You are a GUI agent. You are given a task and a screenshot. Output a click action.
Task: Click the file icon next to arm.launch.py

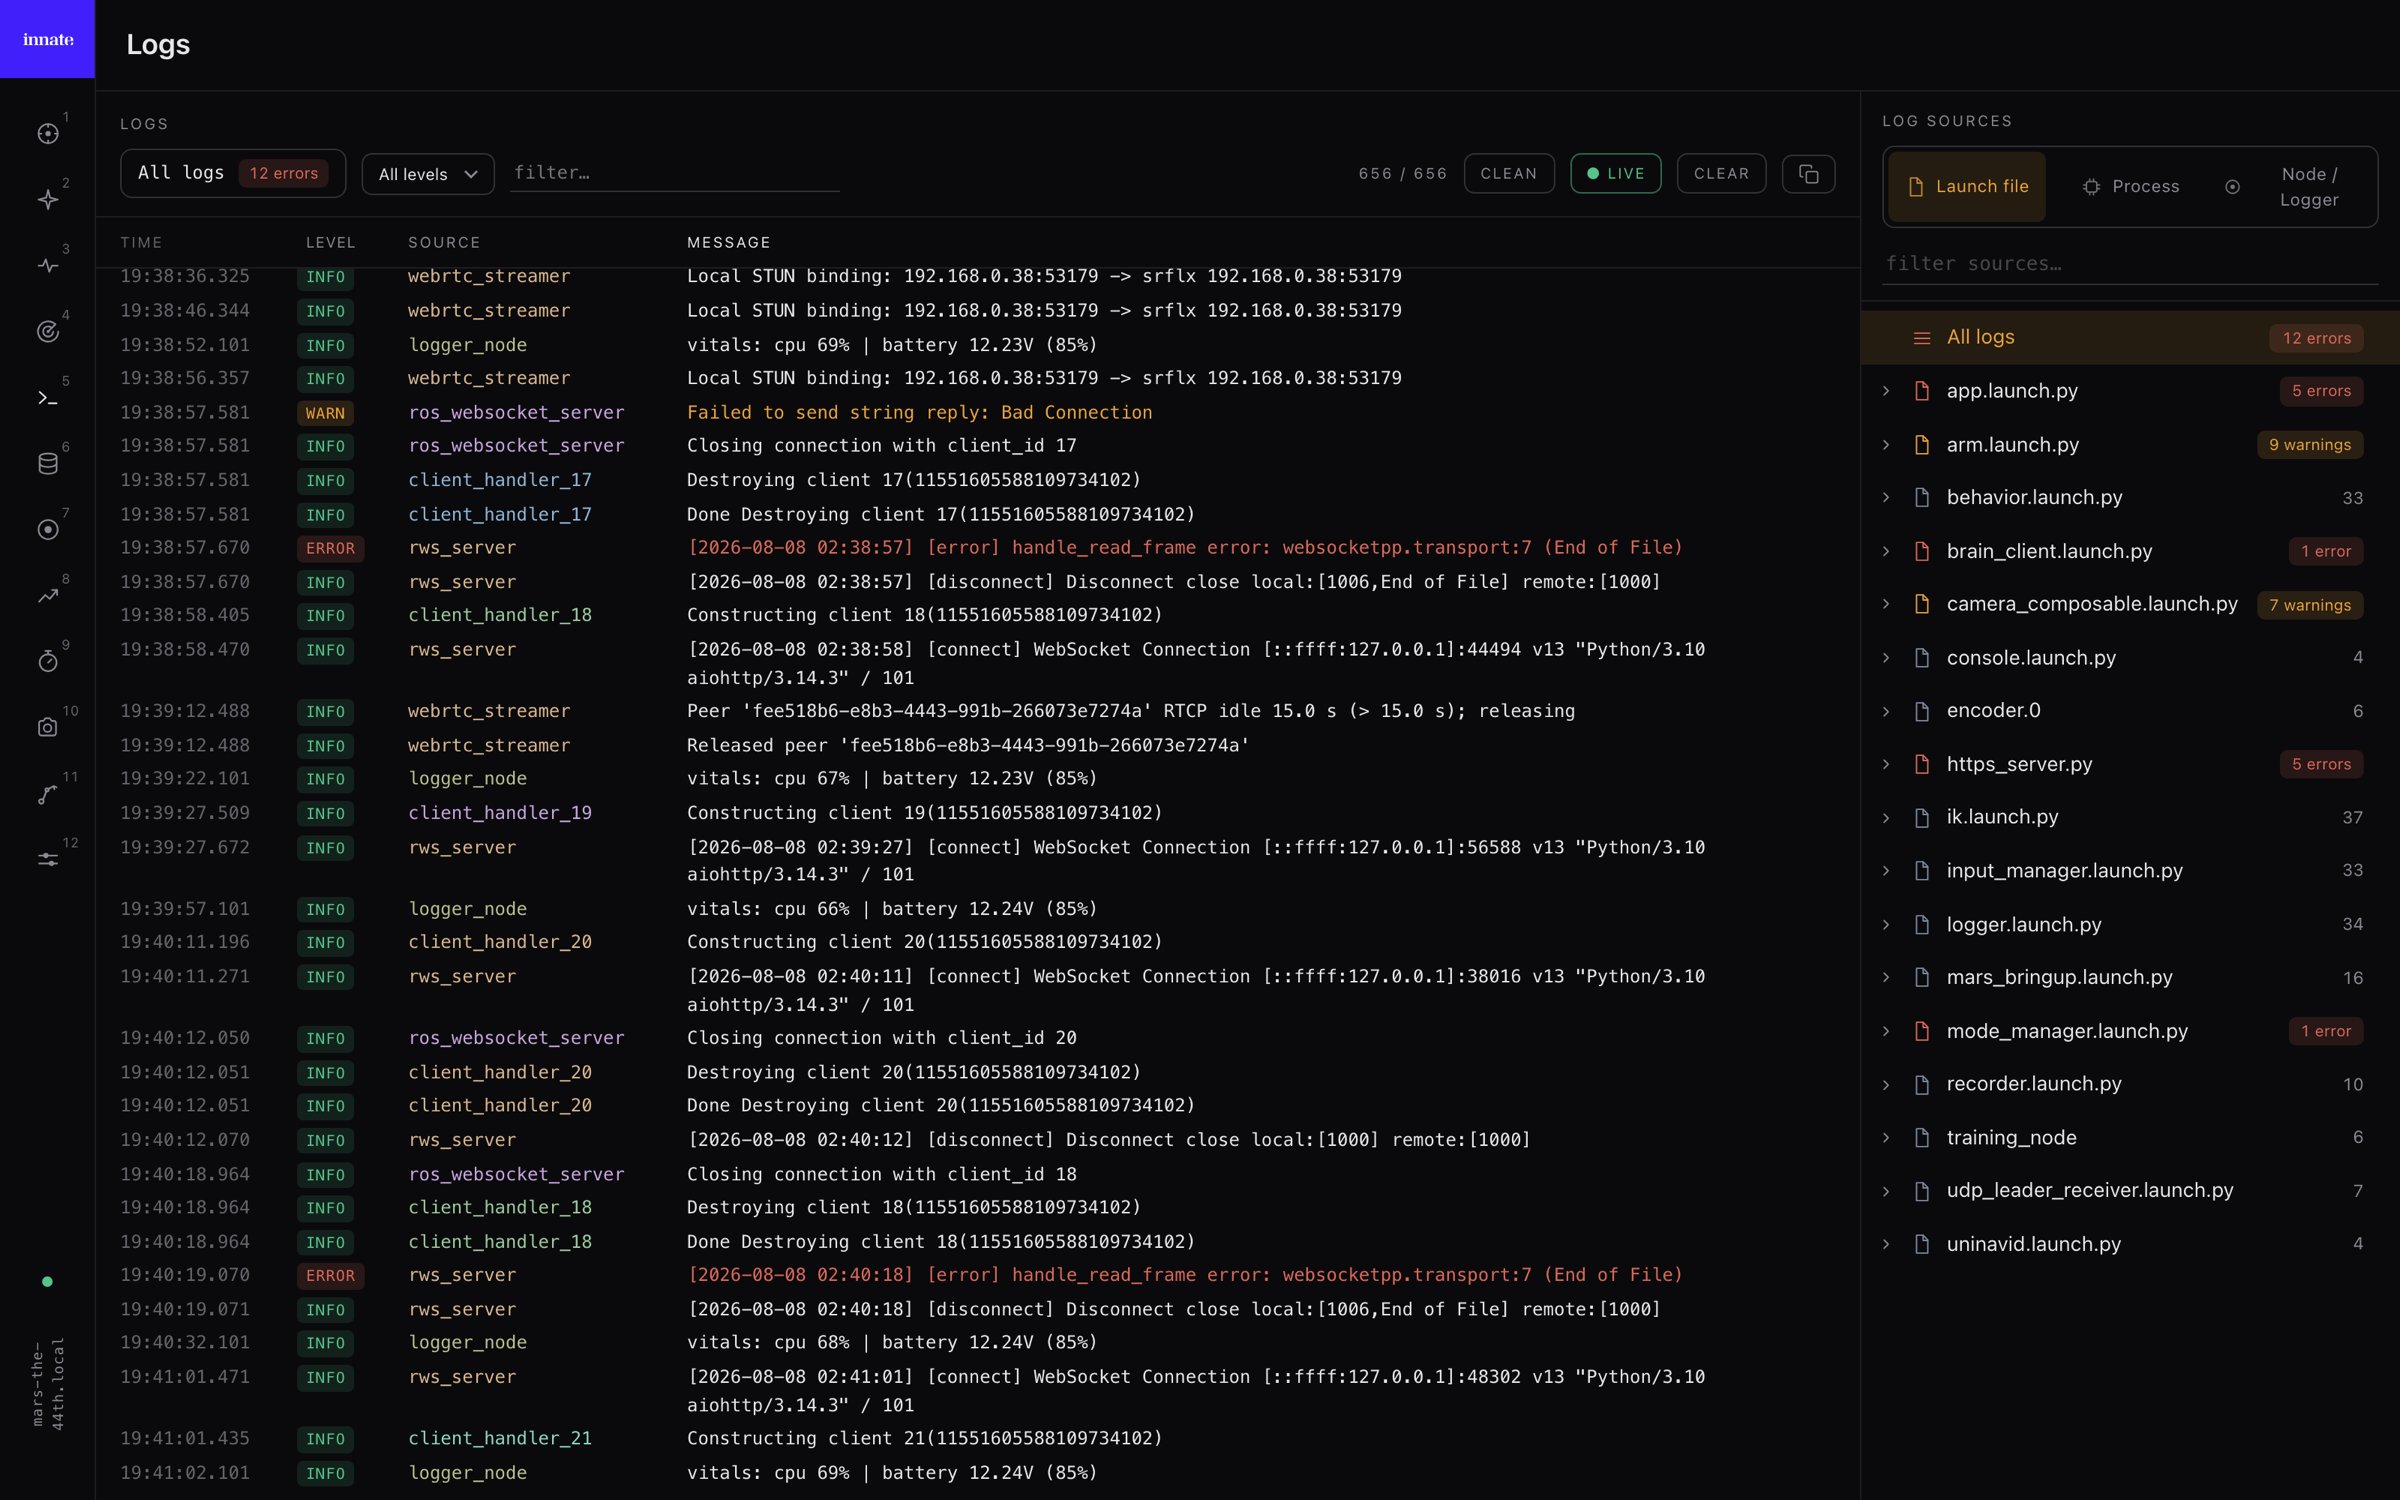click(1921, 445)
